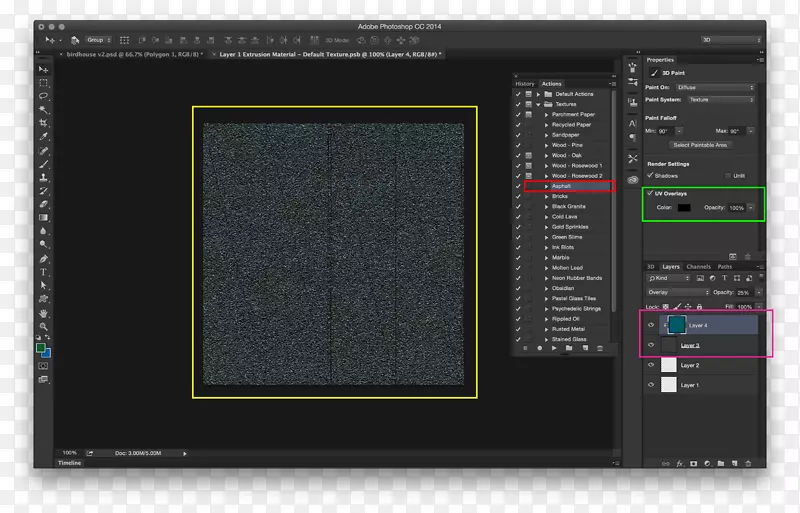The image size is (800, 513).
Task: Pick the Type tool in the toolbar
Action: pos(43,272)
